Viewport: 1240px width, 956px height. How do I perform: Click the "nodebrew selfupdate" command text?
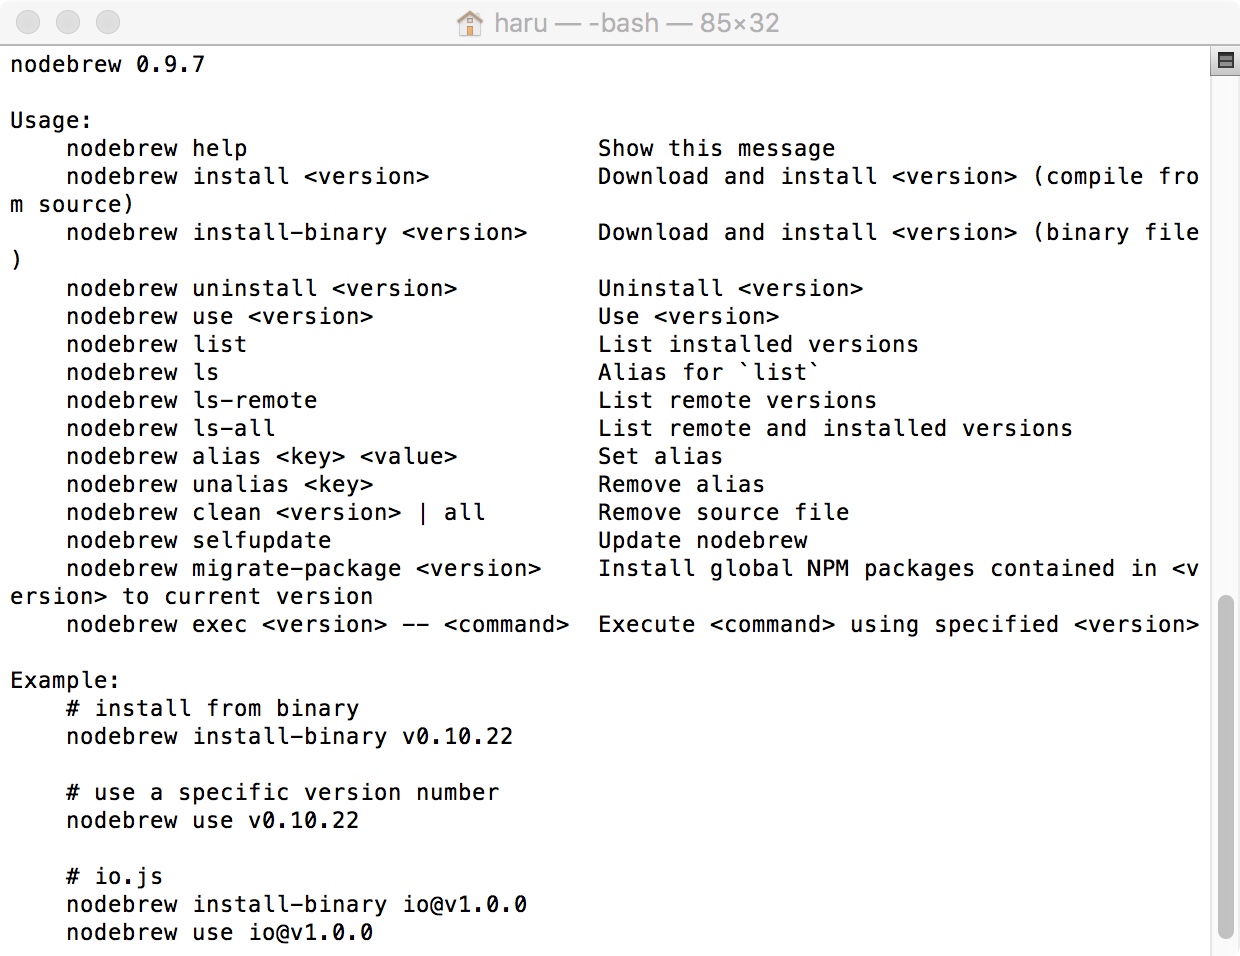pos(199,541)
